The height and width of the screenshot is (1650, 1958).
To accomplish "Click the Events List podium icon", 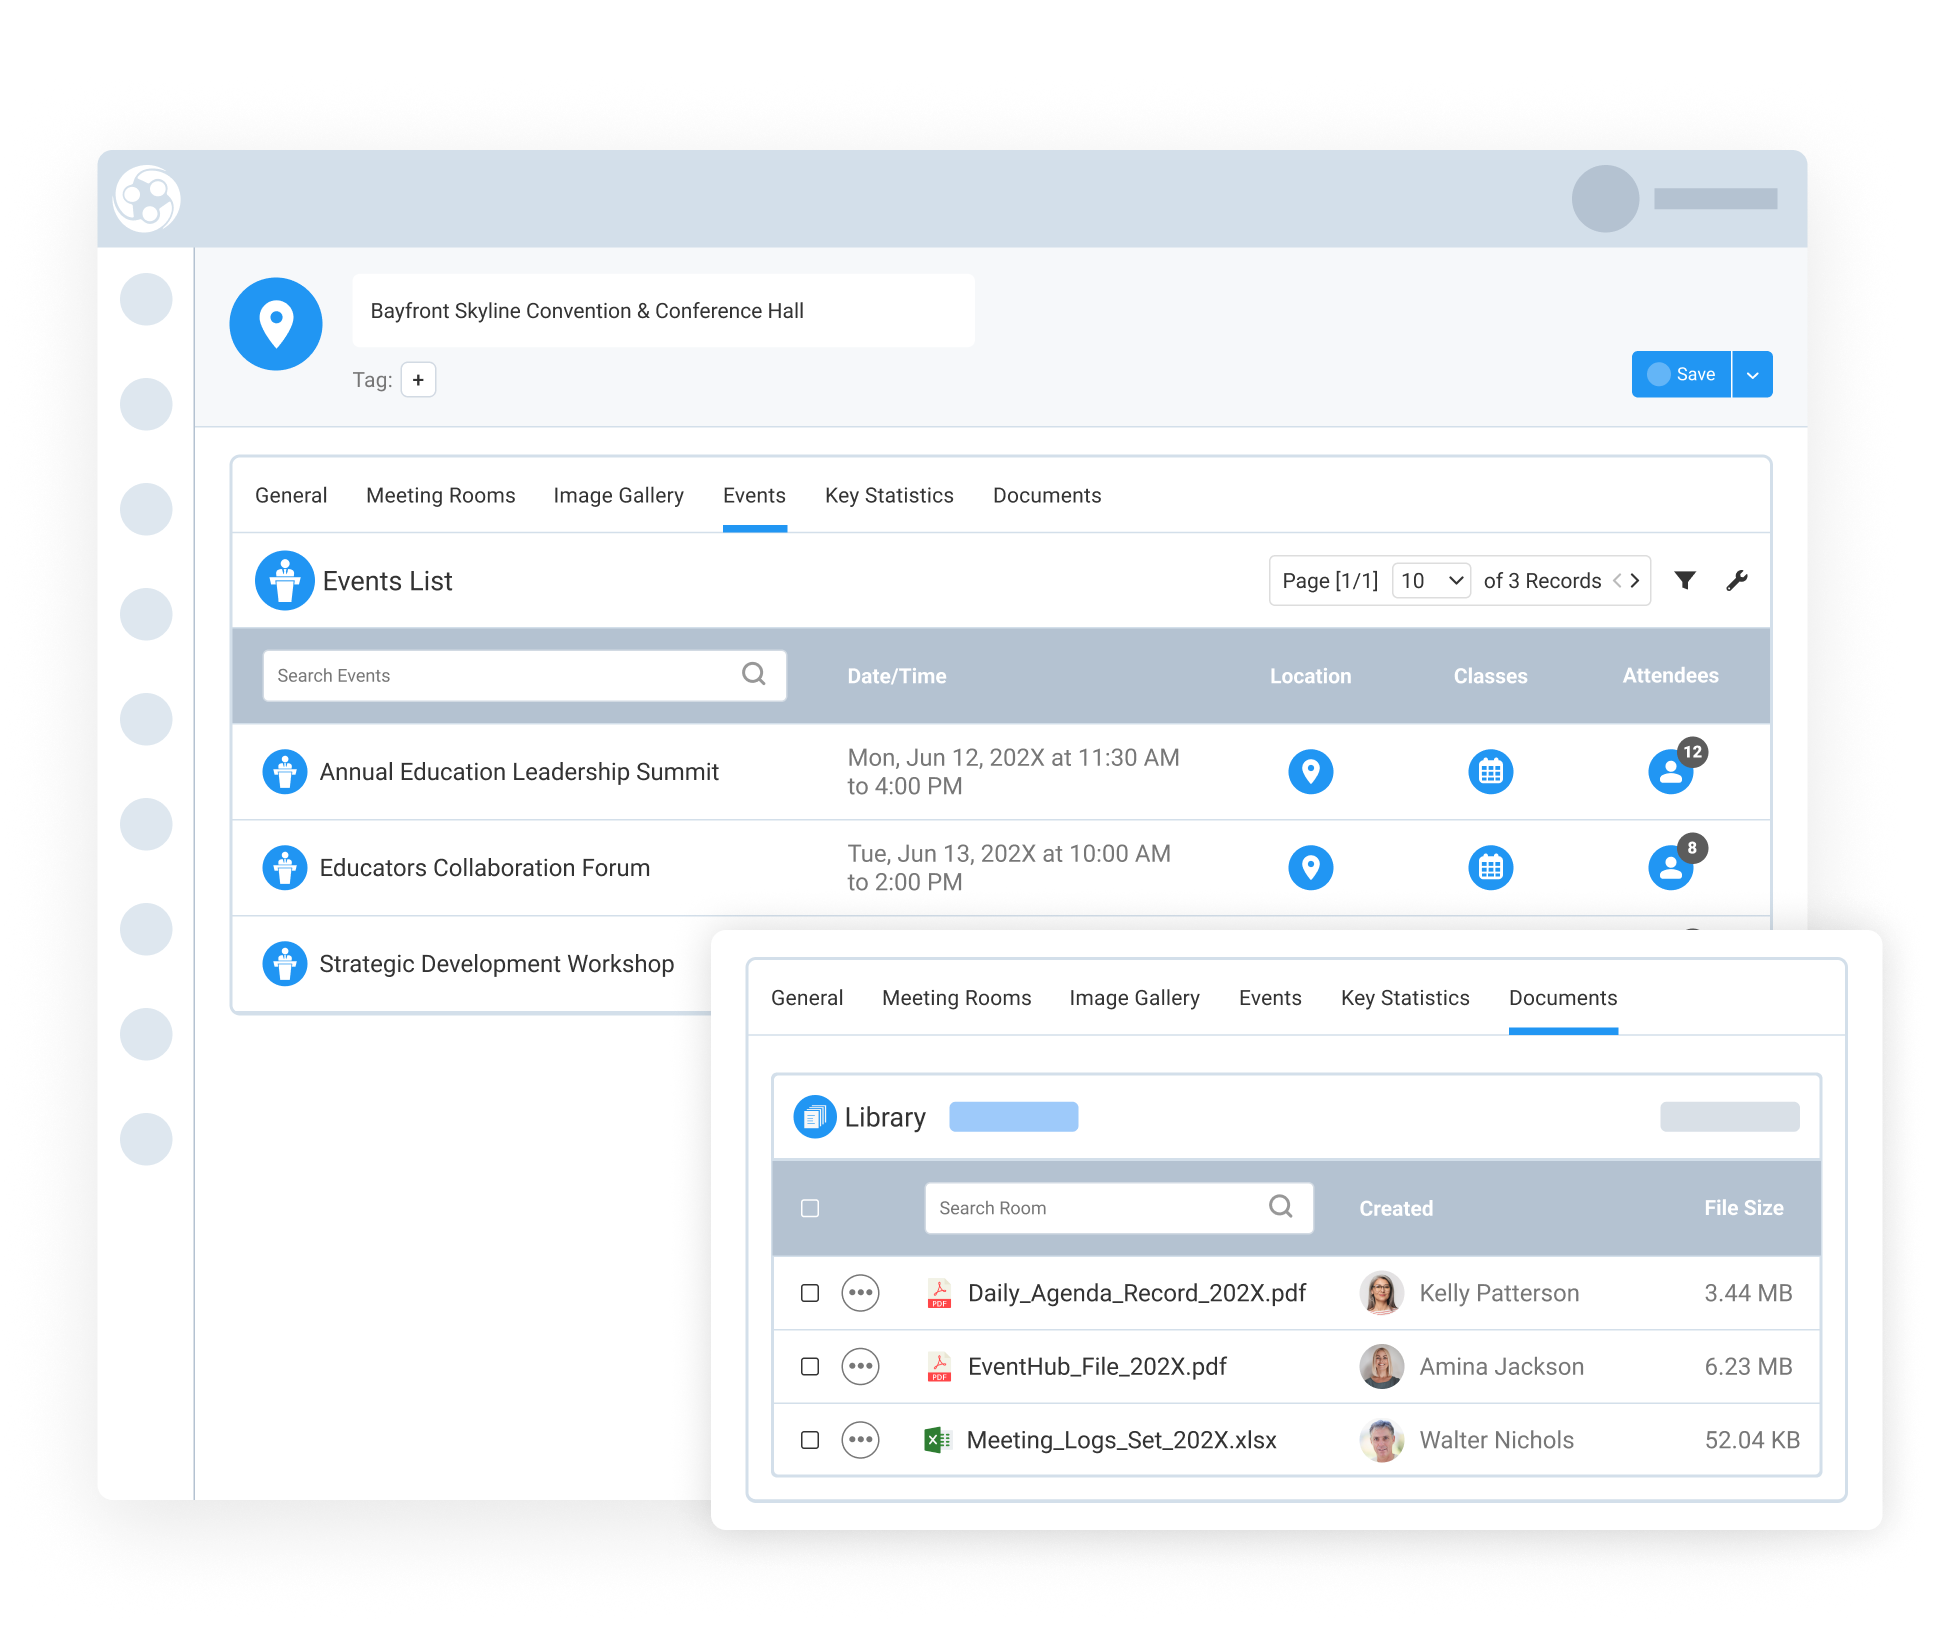I will click(x=284, y=580).
